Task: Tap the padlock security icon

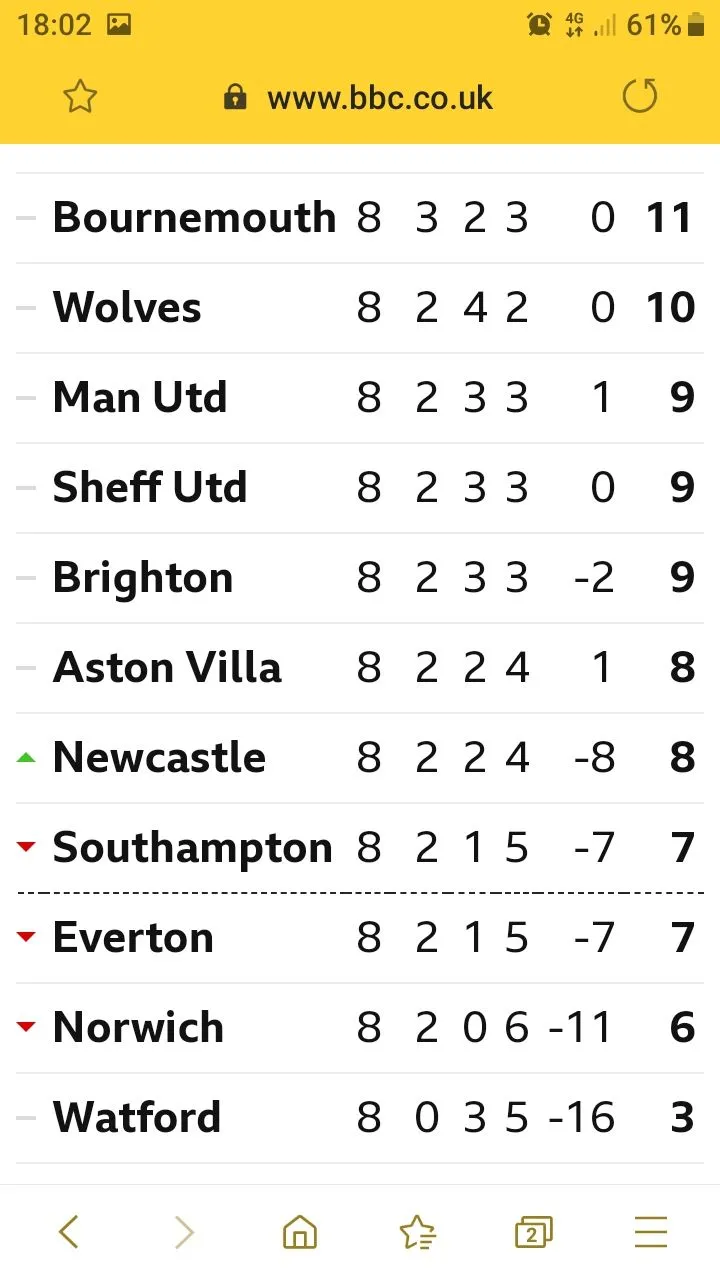Action: (235, 97)
